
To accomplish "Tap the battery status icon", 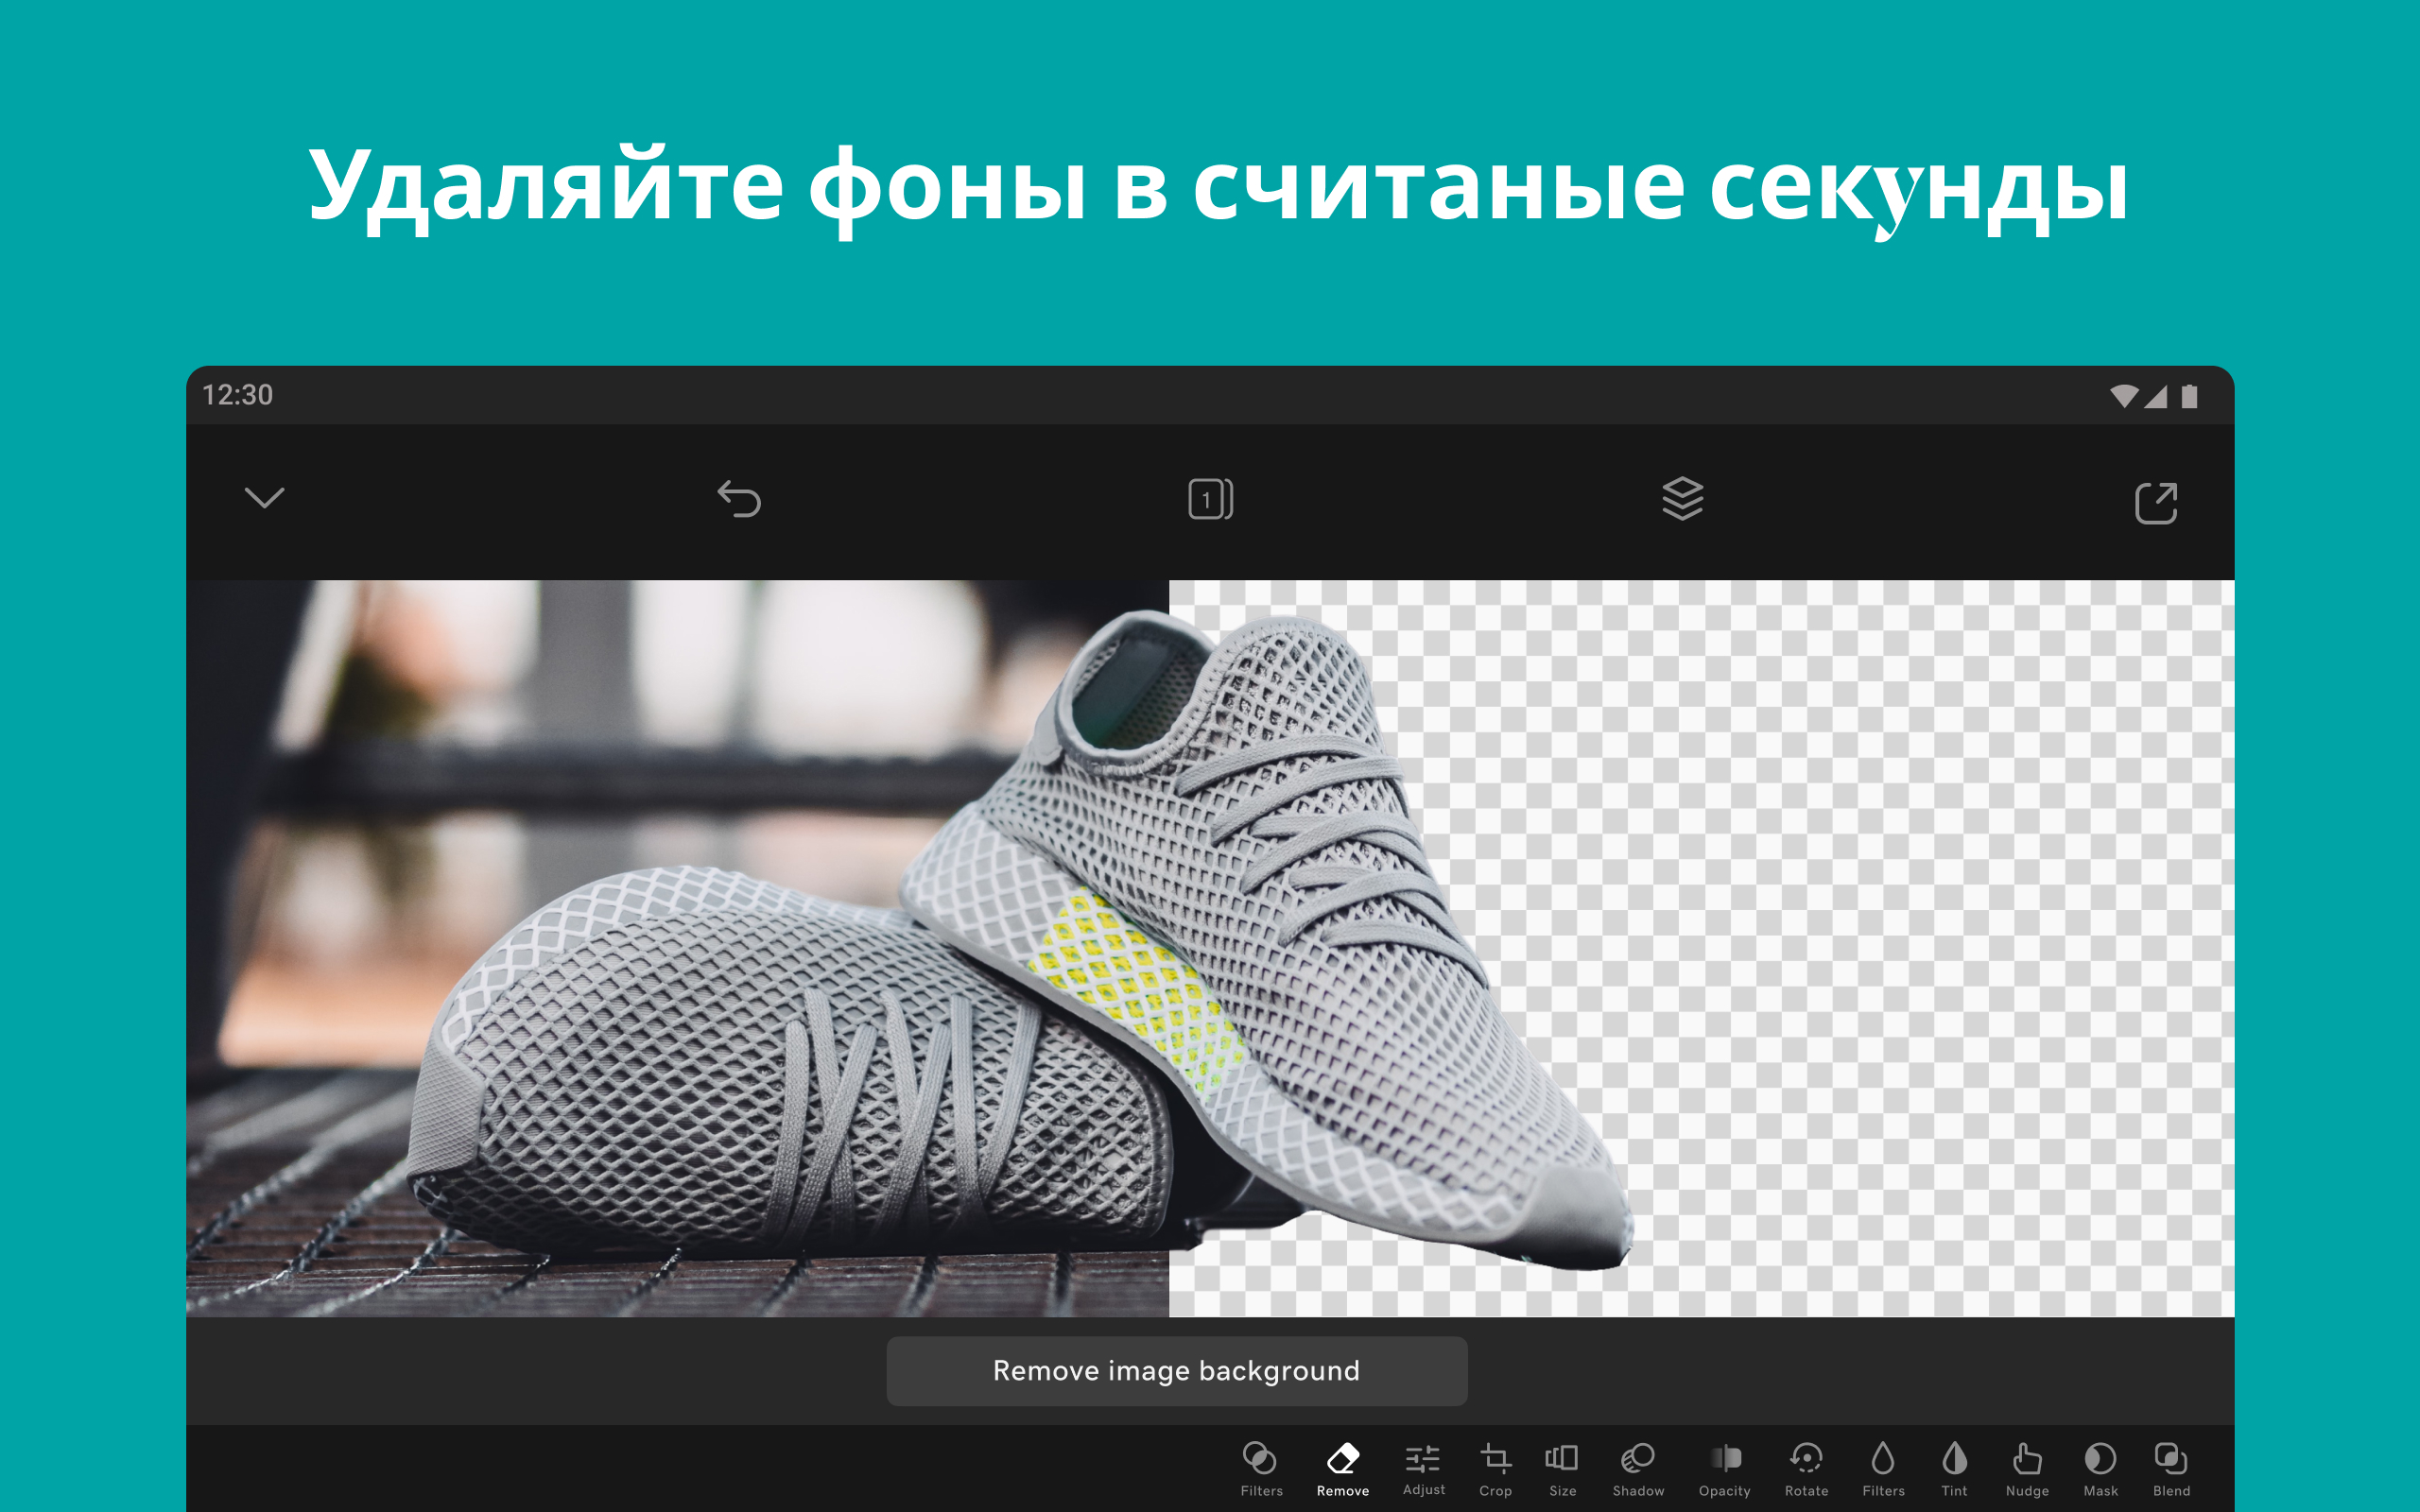I will (x=2189, y=397).
